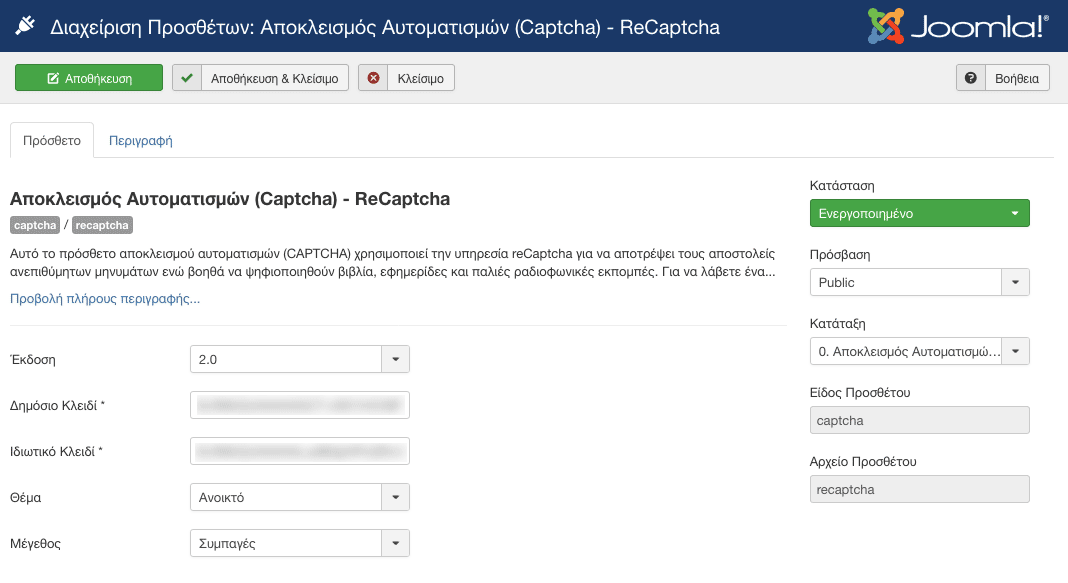Click the Αποθήκευση & Κλείσιμο button label
Screen dimensions: 1068x583
coord(274,78)
